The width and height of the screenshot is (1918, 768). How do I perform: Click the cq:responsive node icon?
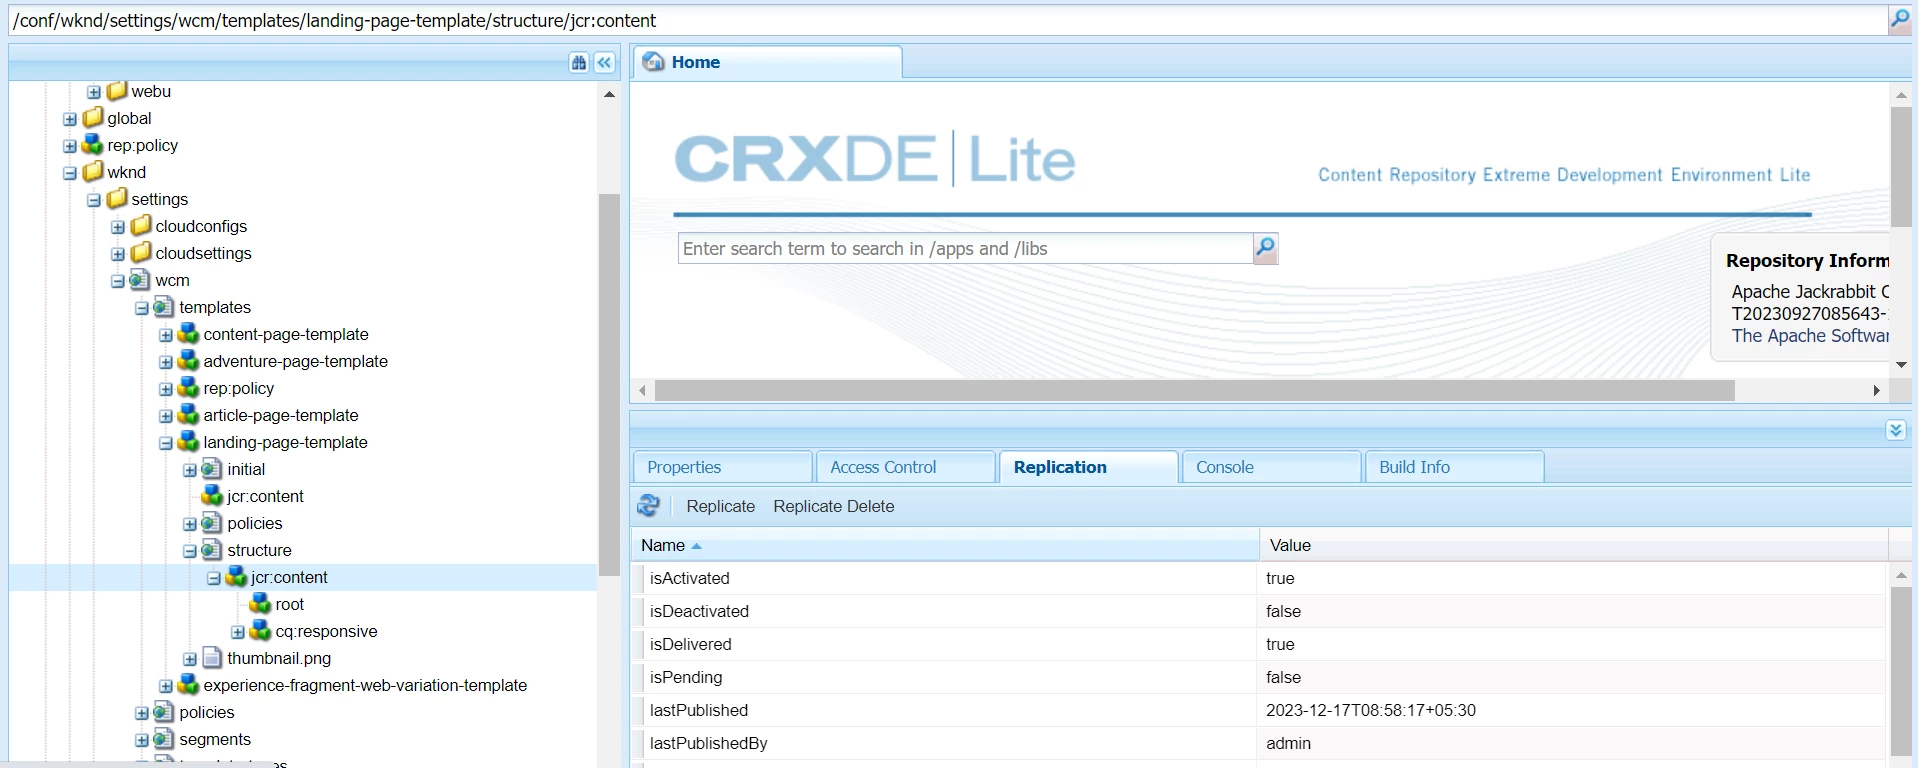coord(261,631)
